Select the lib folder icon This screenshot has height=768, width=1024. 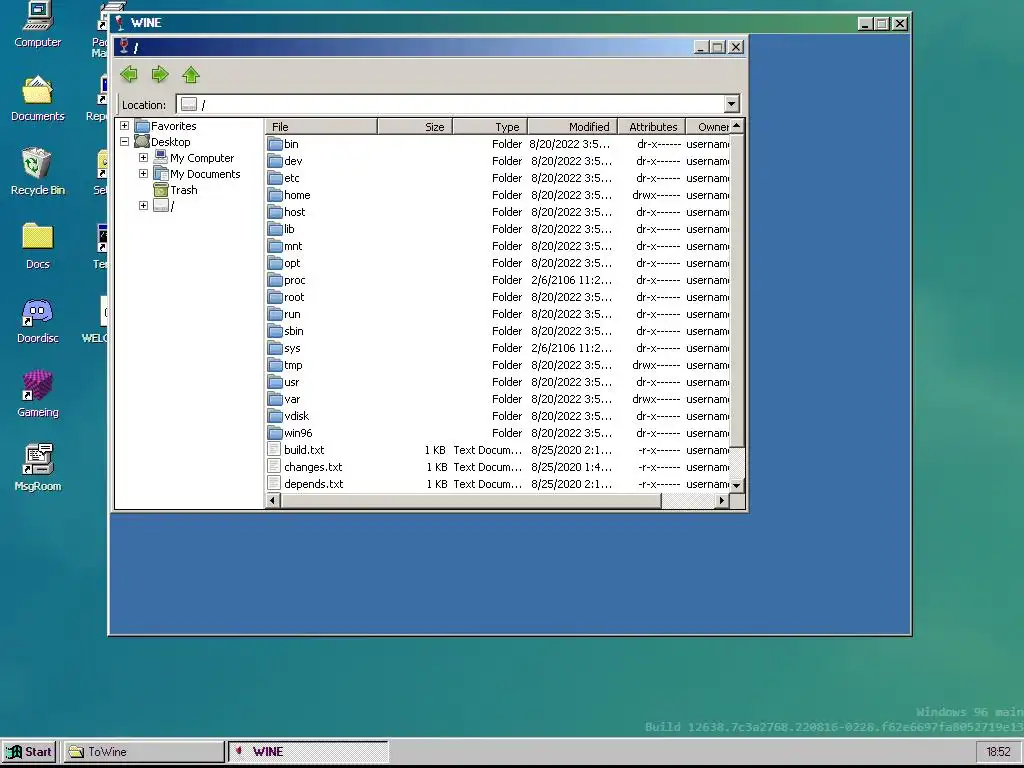pos(275,229)
